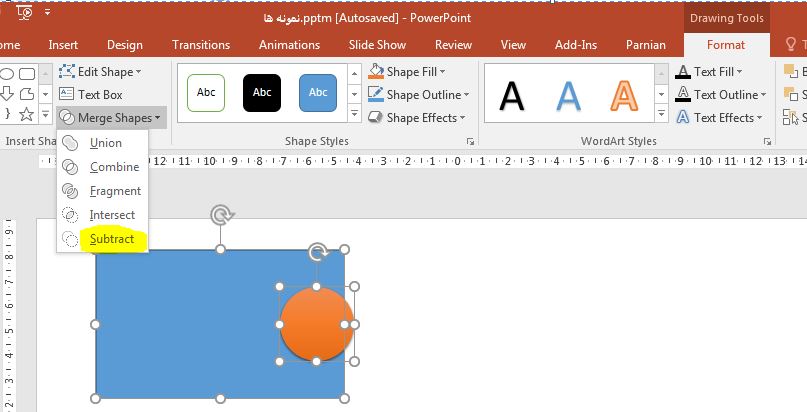Open the Text Fill dropdown
807x412 pixels.
click(709, 71)
